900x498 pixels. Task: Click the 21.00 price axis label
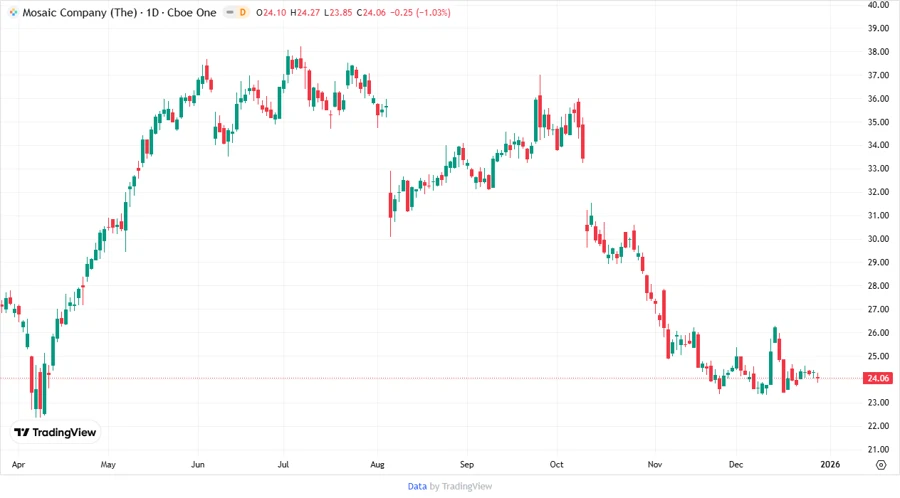[878, 450]
